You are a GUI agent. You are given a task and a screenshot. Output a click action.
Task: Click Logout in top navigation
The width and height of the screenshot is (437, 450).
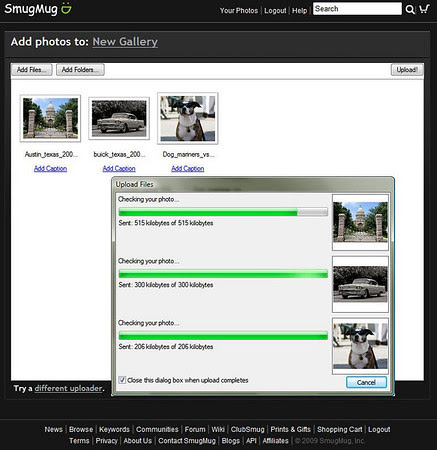coord(275,11)
